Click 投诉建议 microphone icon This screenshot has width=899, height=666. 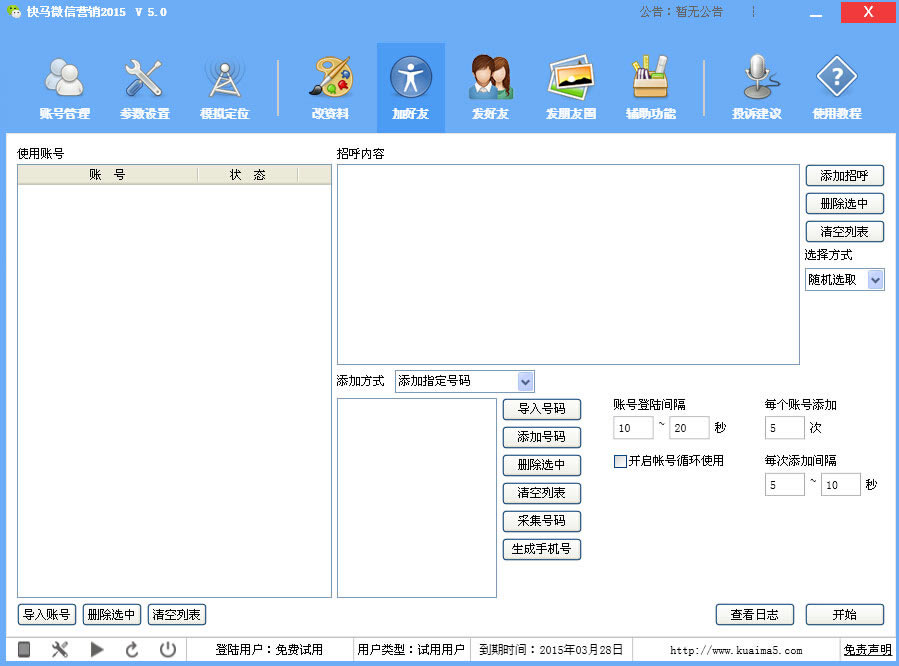tap(756, 80)
